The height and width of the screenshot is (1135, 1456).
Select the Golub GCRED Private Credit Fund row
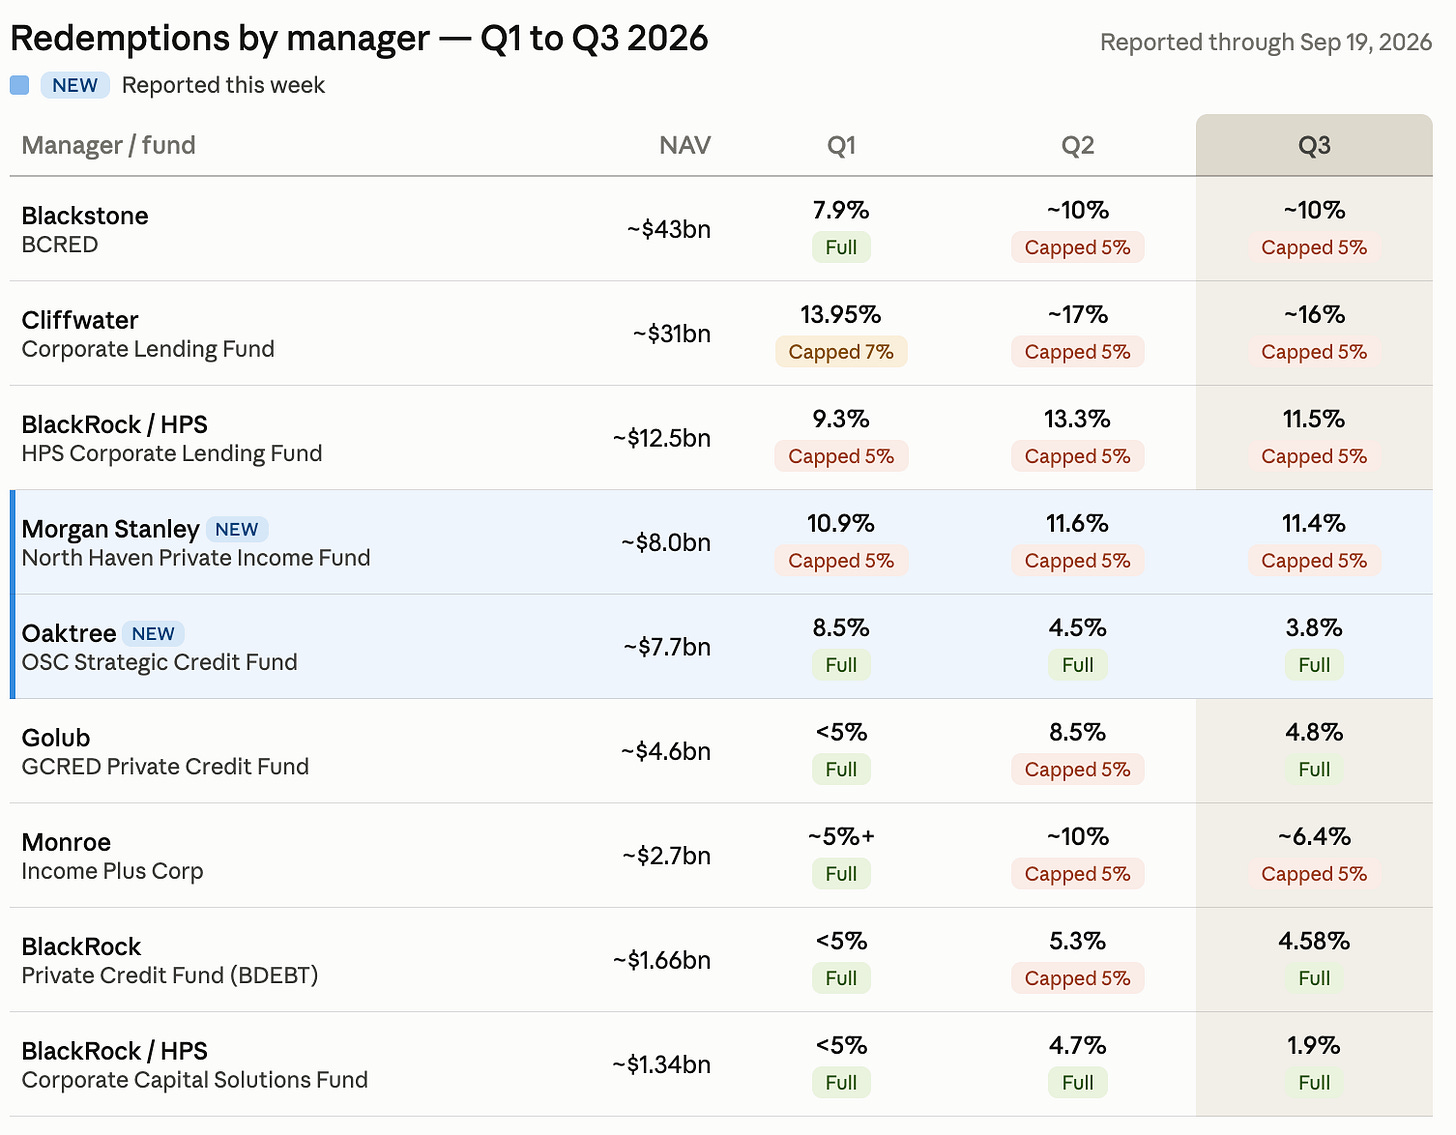pos(721,751)
